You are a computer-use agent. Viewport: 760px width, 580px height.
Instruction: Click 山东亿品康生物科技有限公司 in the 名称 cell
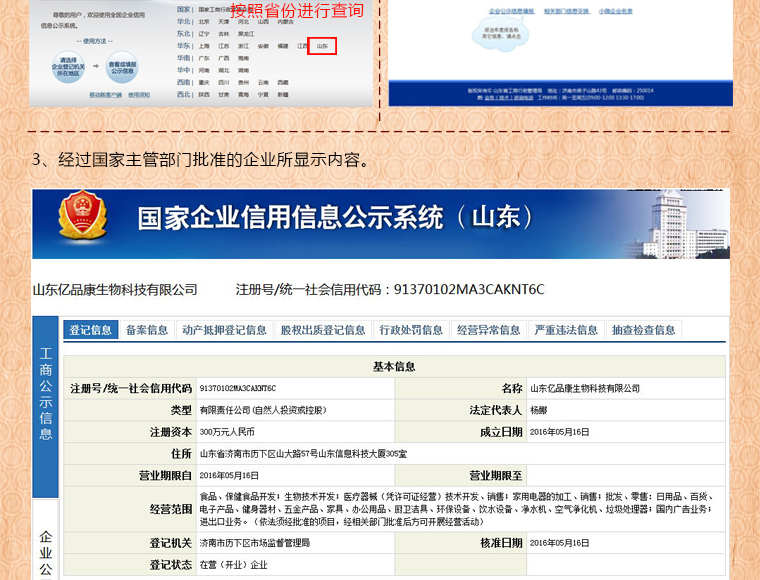coord(585,388)
